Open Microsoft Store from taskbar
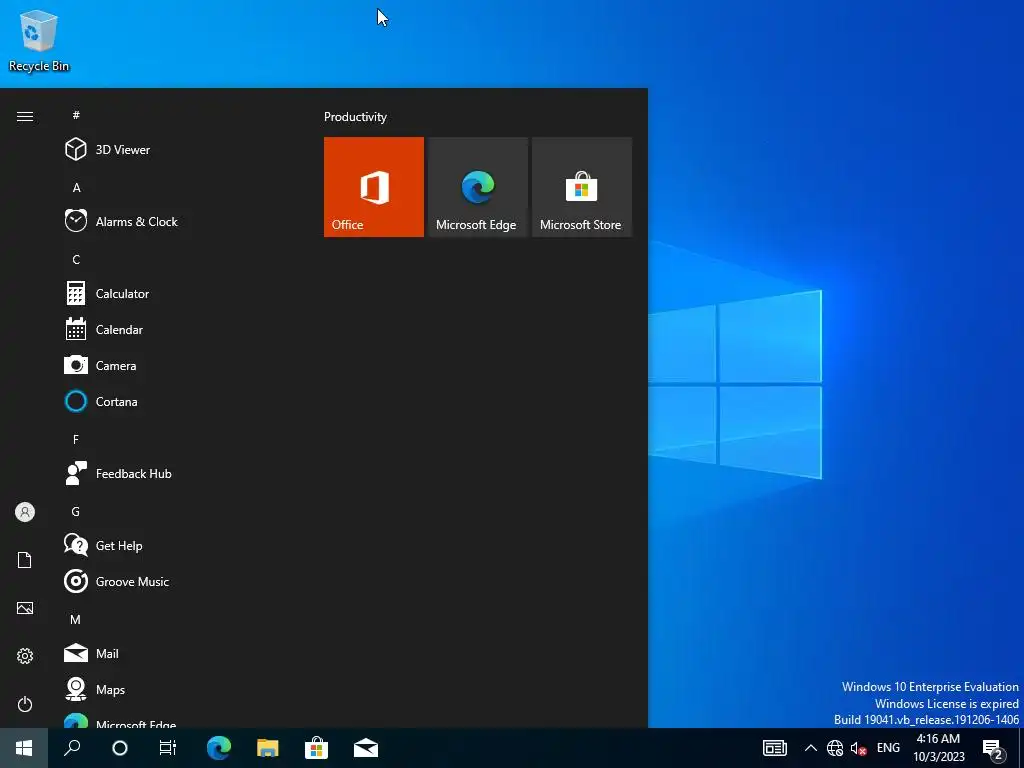1024x768 pixels. [x=317, y=748]
